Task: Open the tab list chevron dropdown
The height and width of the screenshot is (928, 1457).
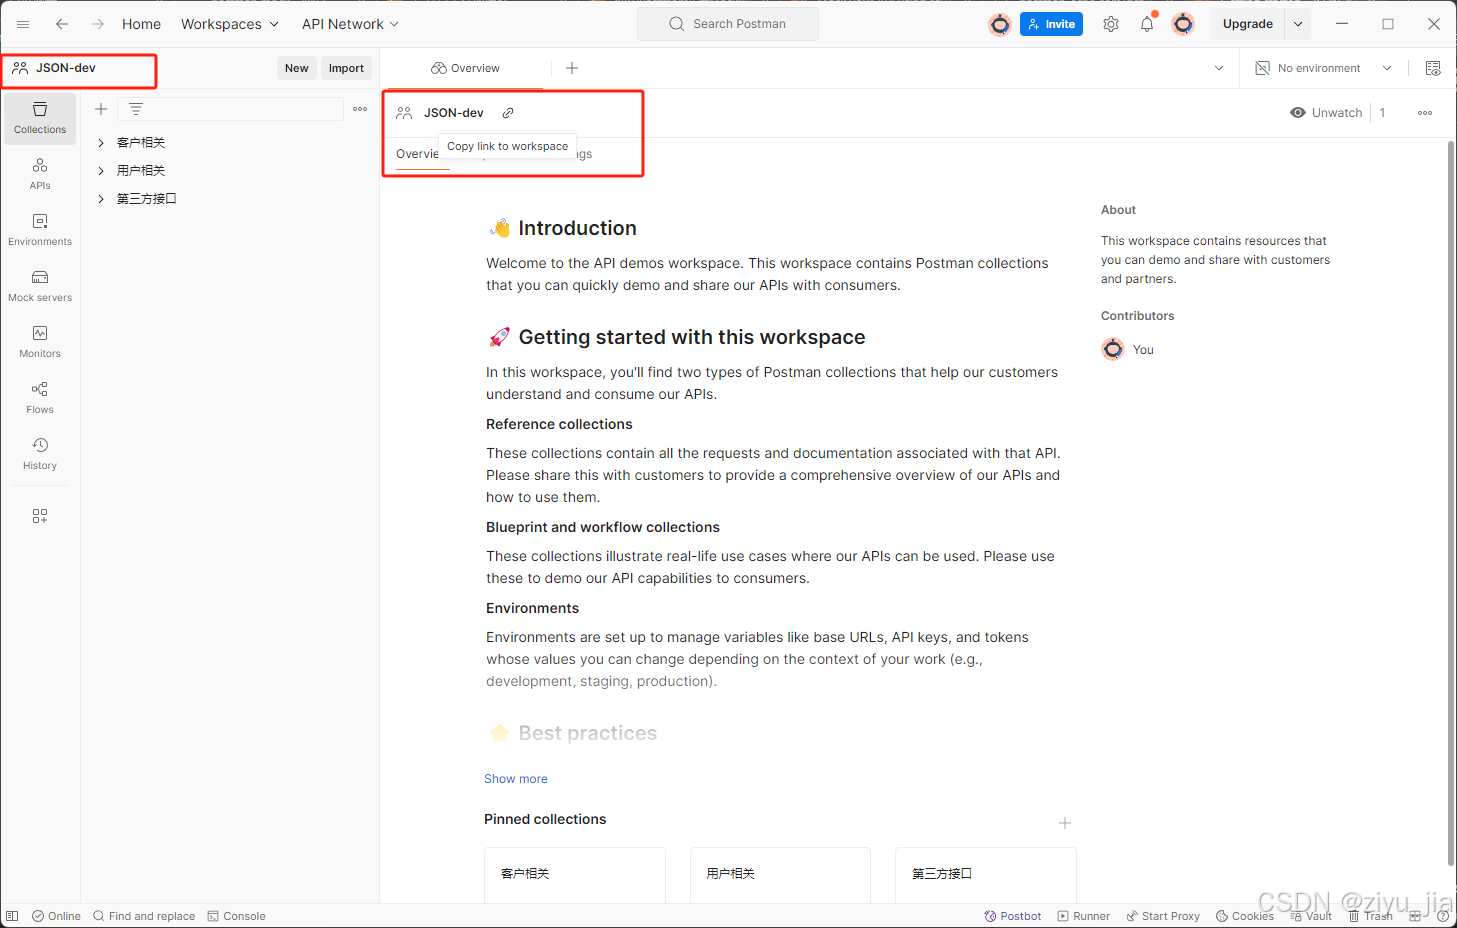Action: click(1219, 68)
